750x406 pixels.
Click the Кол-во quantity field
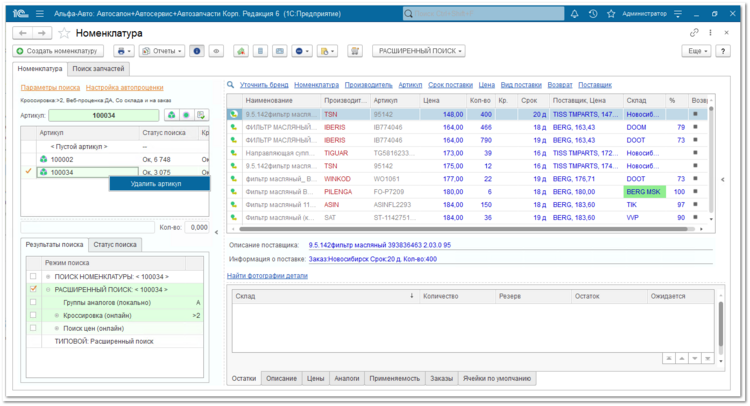pyautogui.click(x=198, y=227)
